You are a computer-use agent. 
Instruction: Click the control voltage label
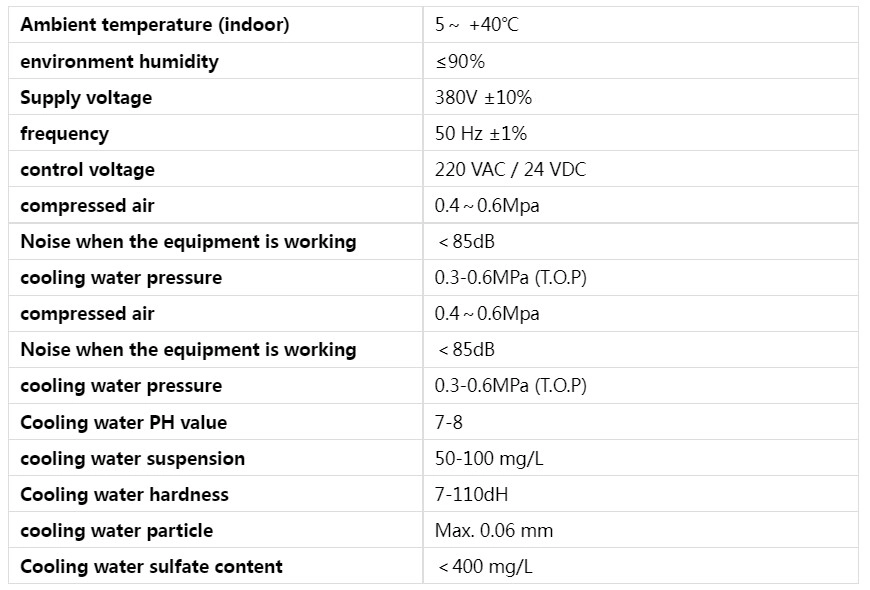(x=88, y=170)
